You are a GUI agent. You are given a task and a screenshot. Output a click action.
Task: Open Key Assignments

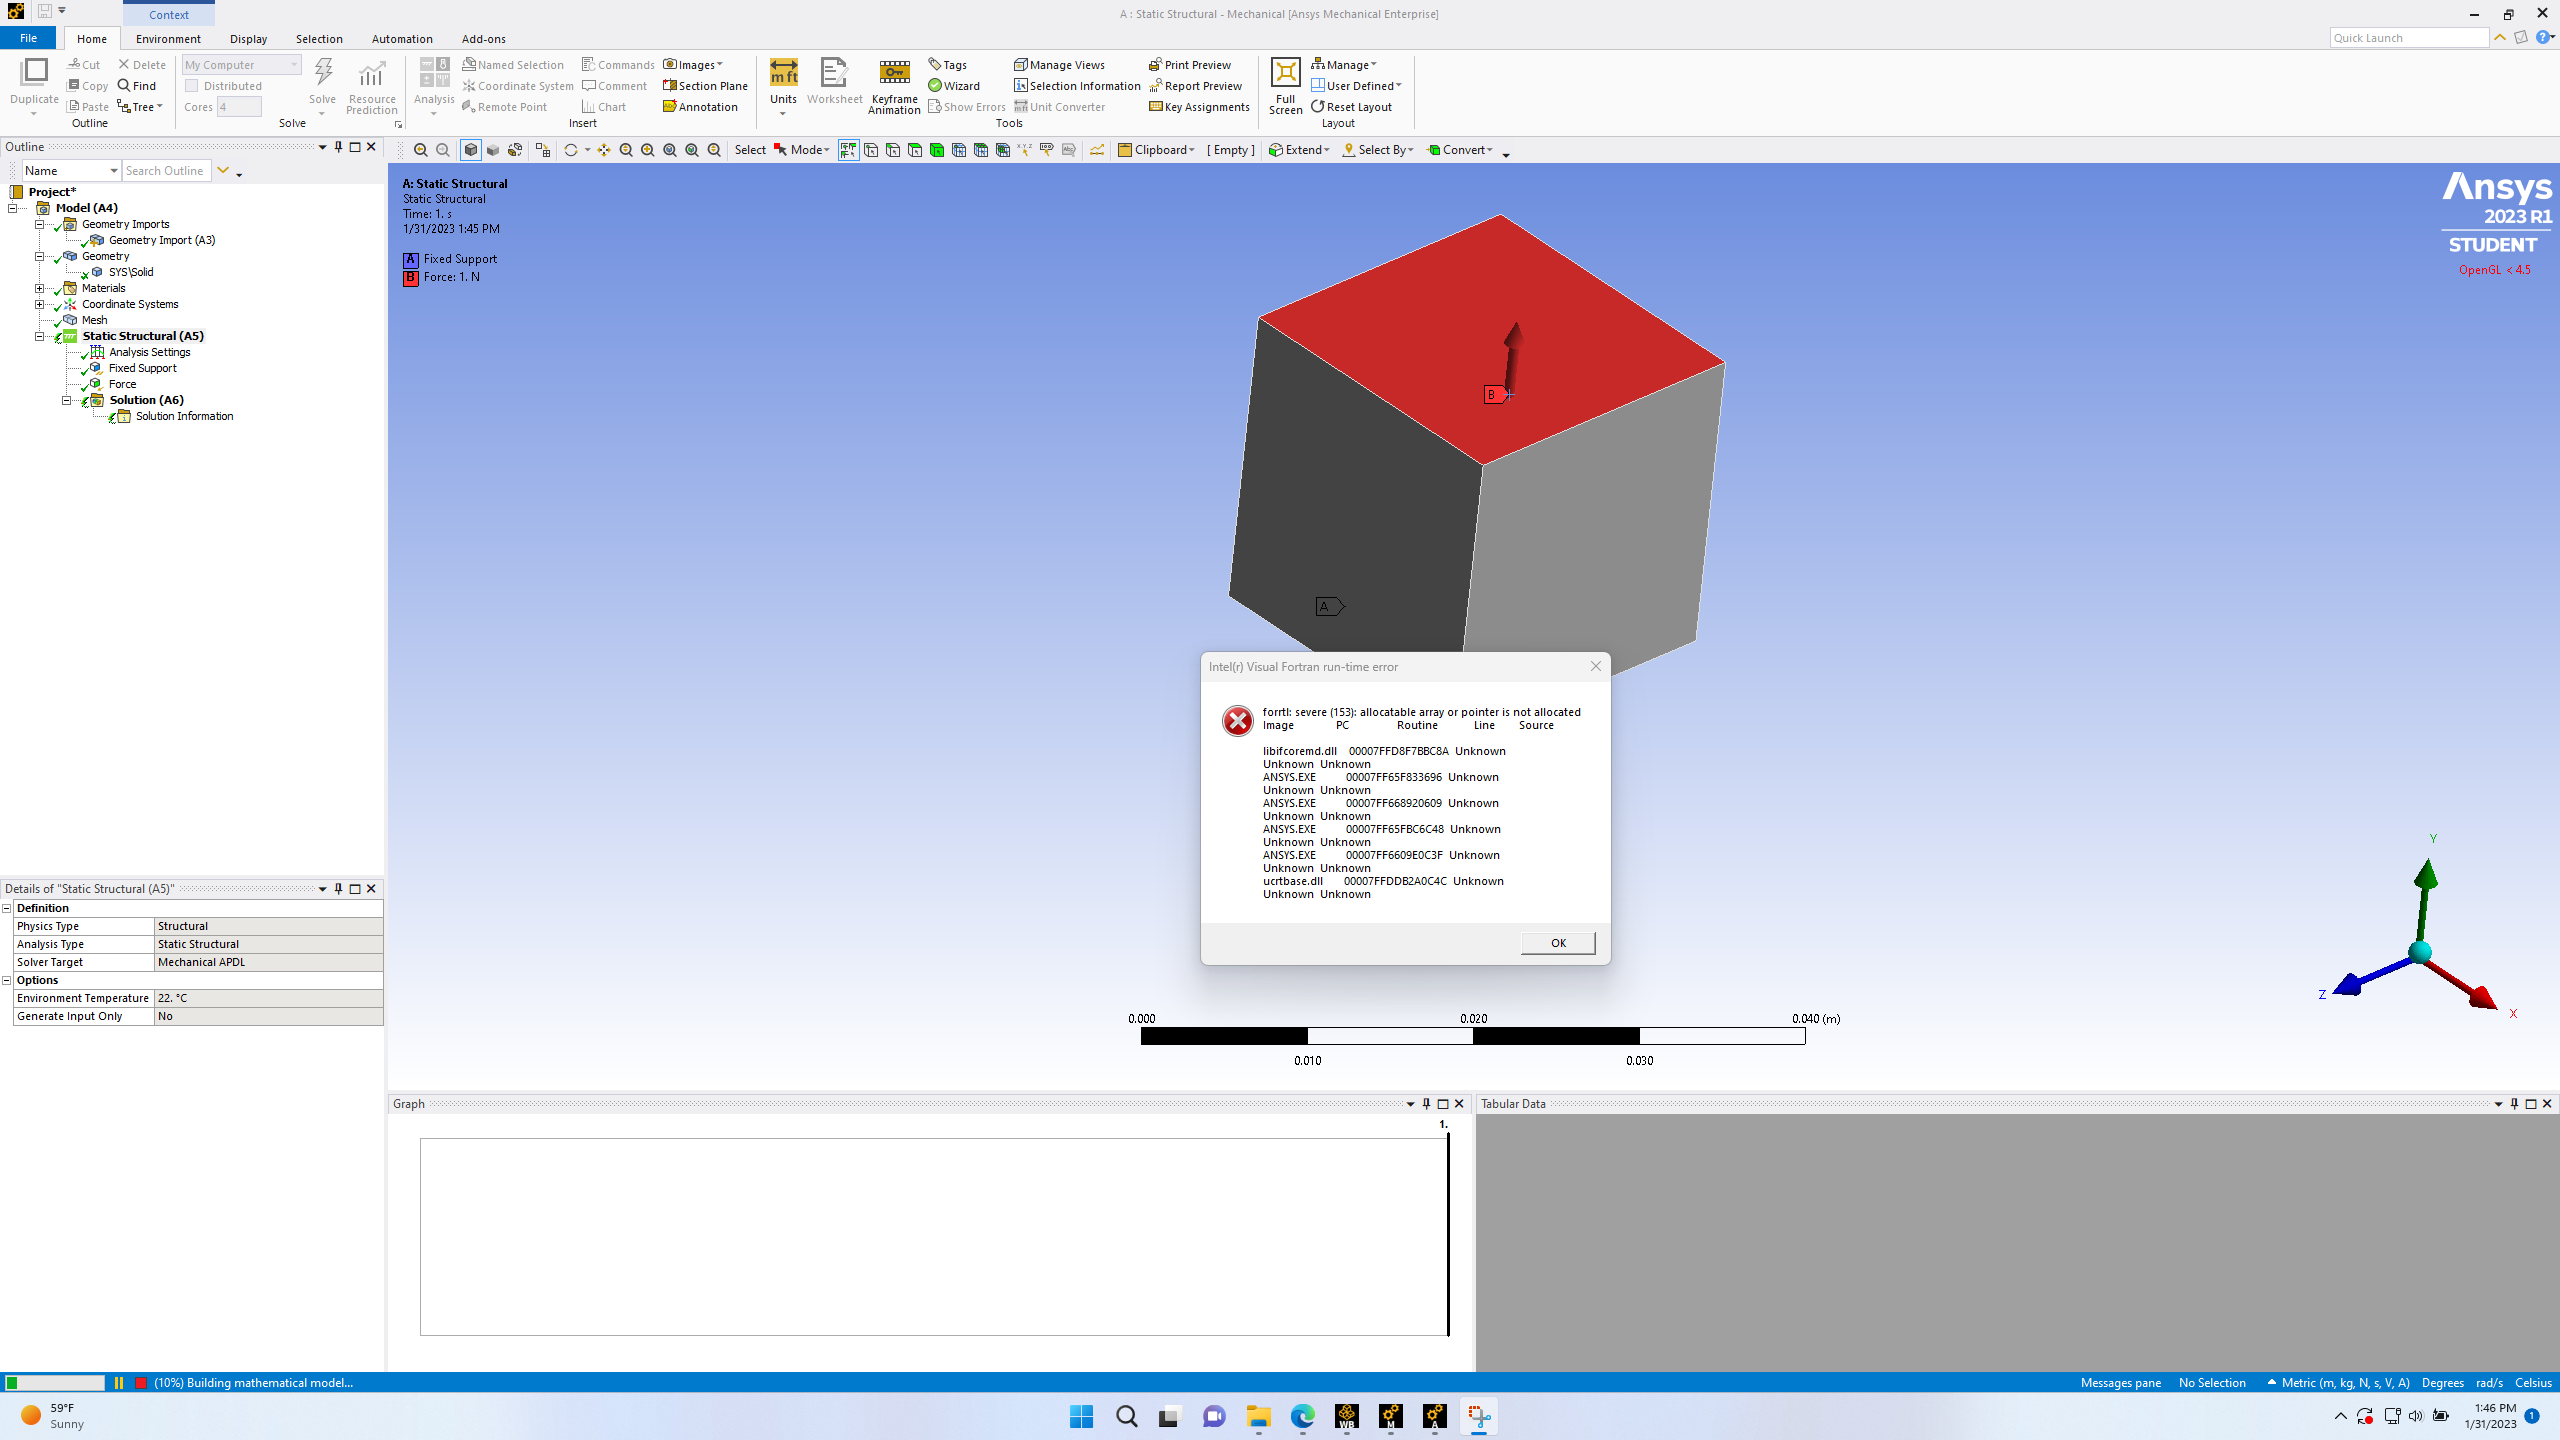1199,107
